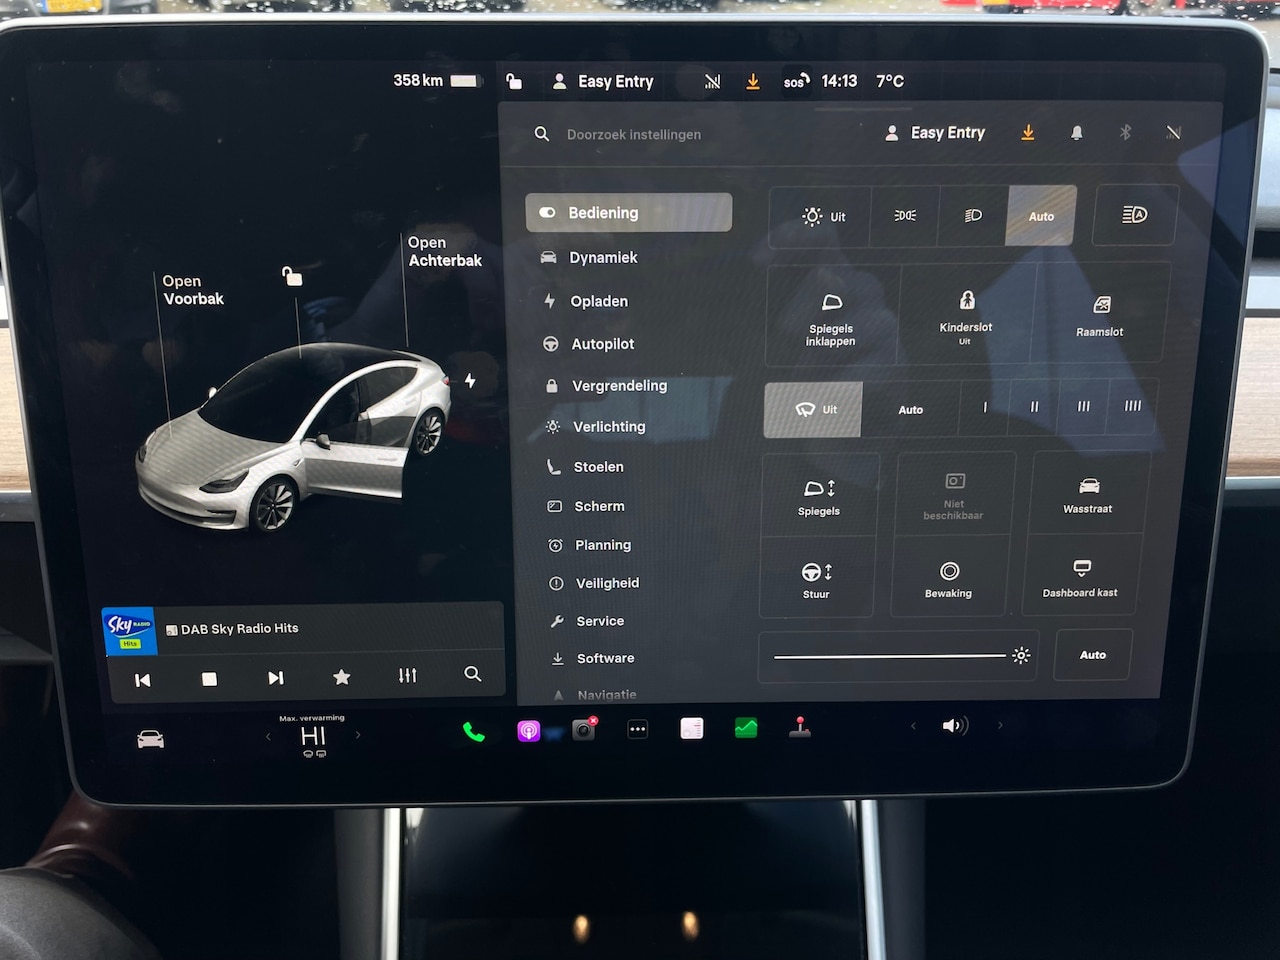Open the Autopilot settings menu
Image resolution: width=1280 pixels, height=960 pixels.
[602, 344]
